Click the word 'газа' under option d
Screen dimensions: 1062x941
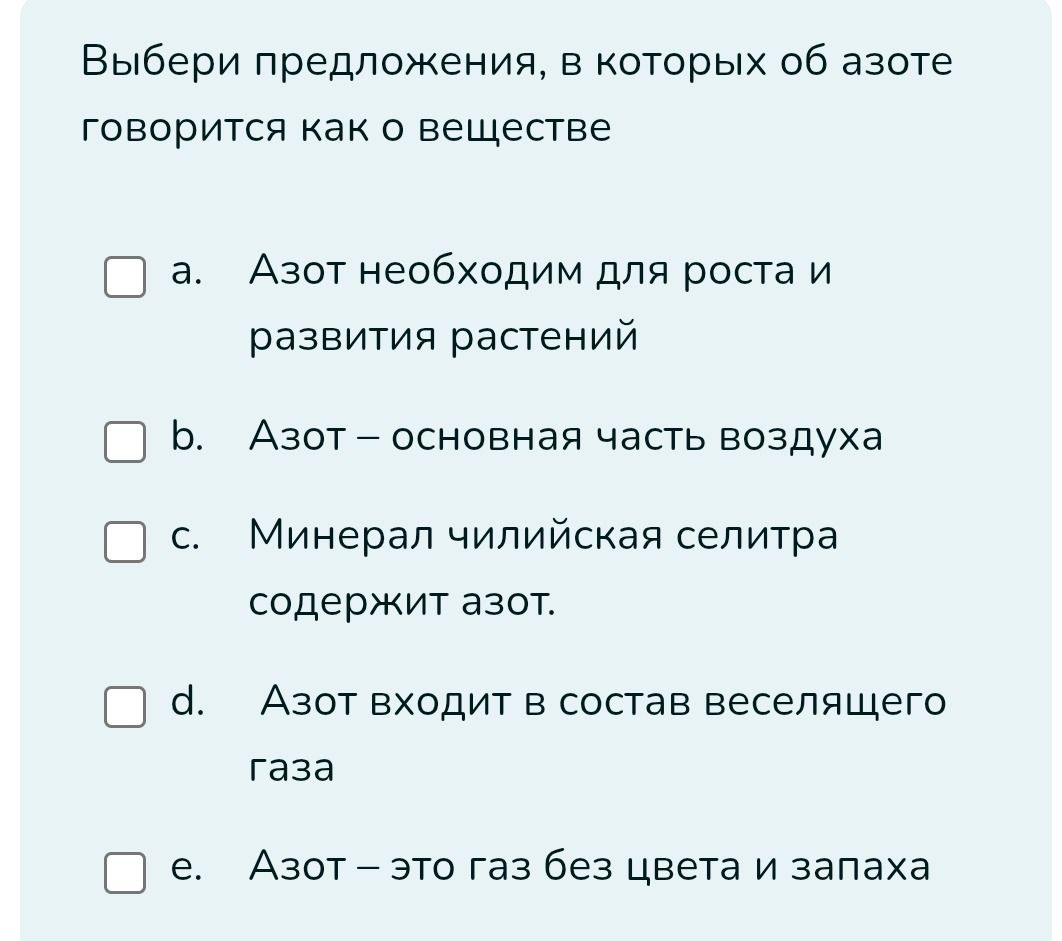[291, 769]
